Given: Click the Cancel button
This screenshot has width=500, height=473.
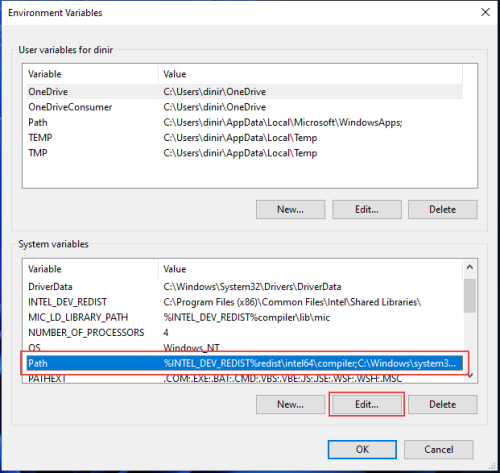Looking at the screenshot, I should click(x=439, y=449).
